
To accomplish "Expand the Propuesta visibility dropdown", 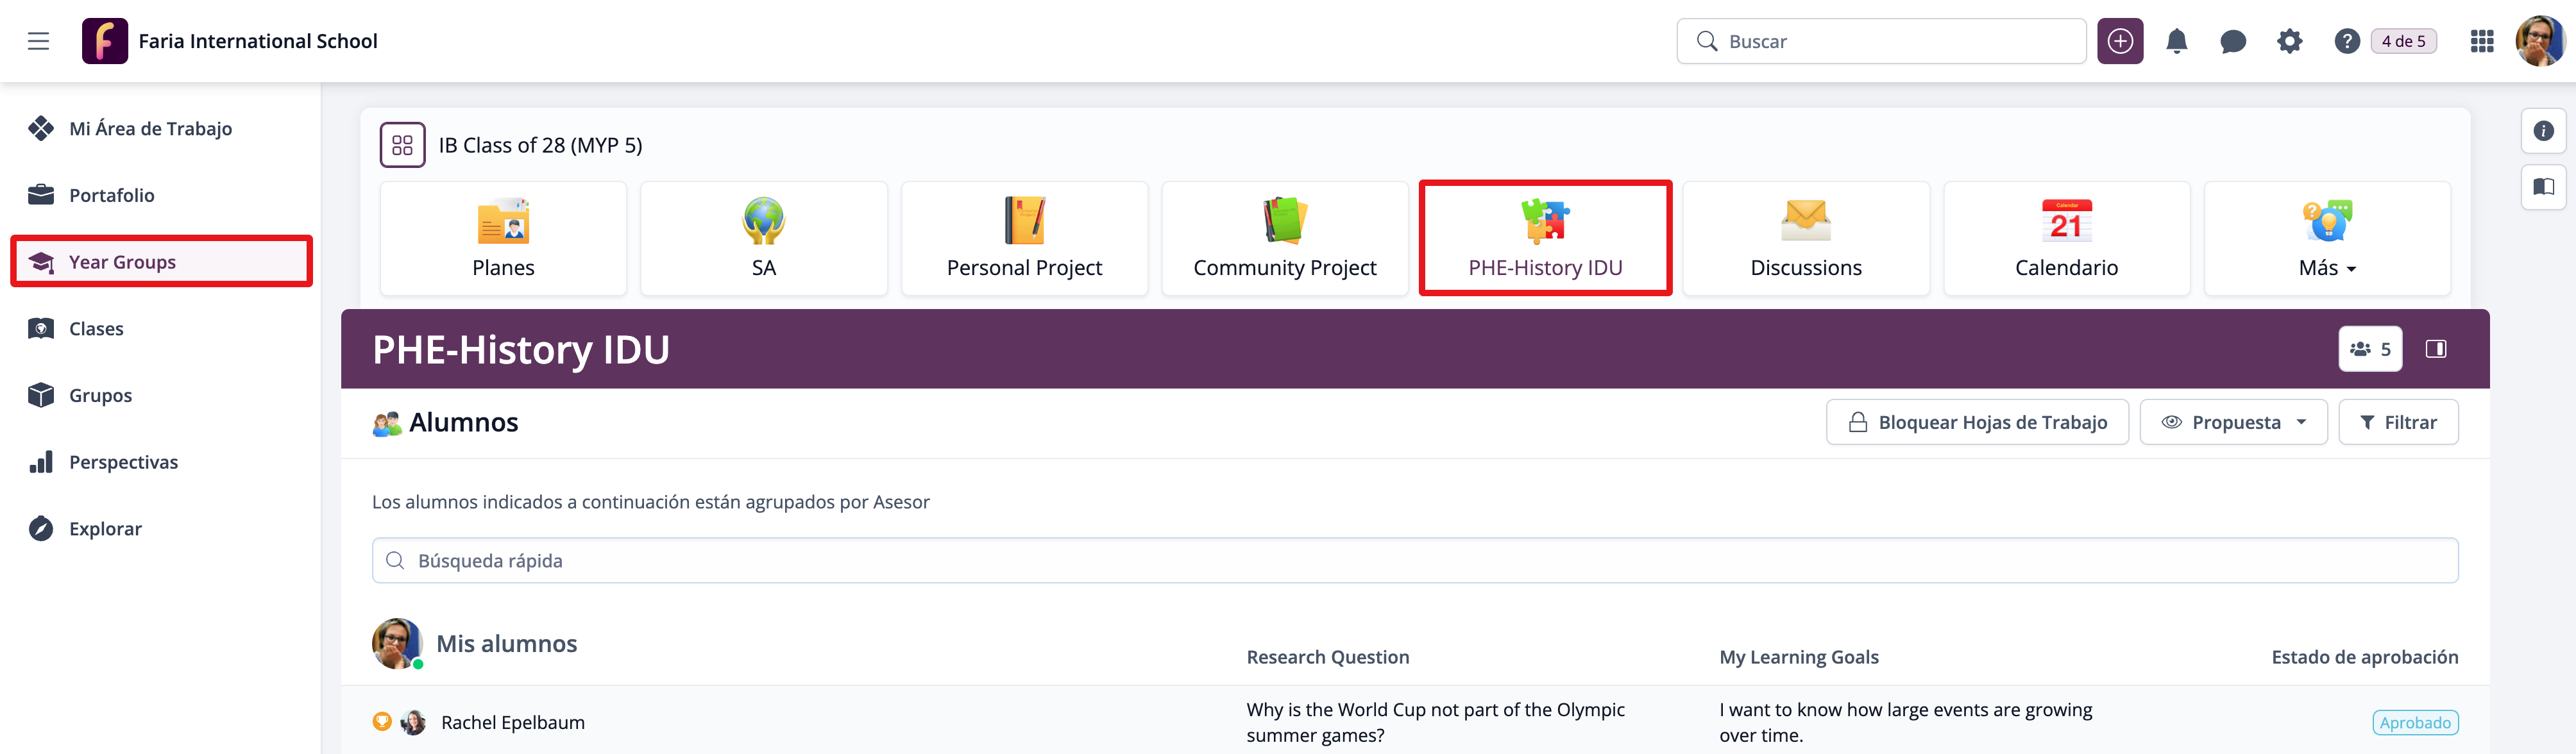I will coord(2233,422).
